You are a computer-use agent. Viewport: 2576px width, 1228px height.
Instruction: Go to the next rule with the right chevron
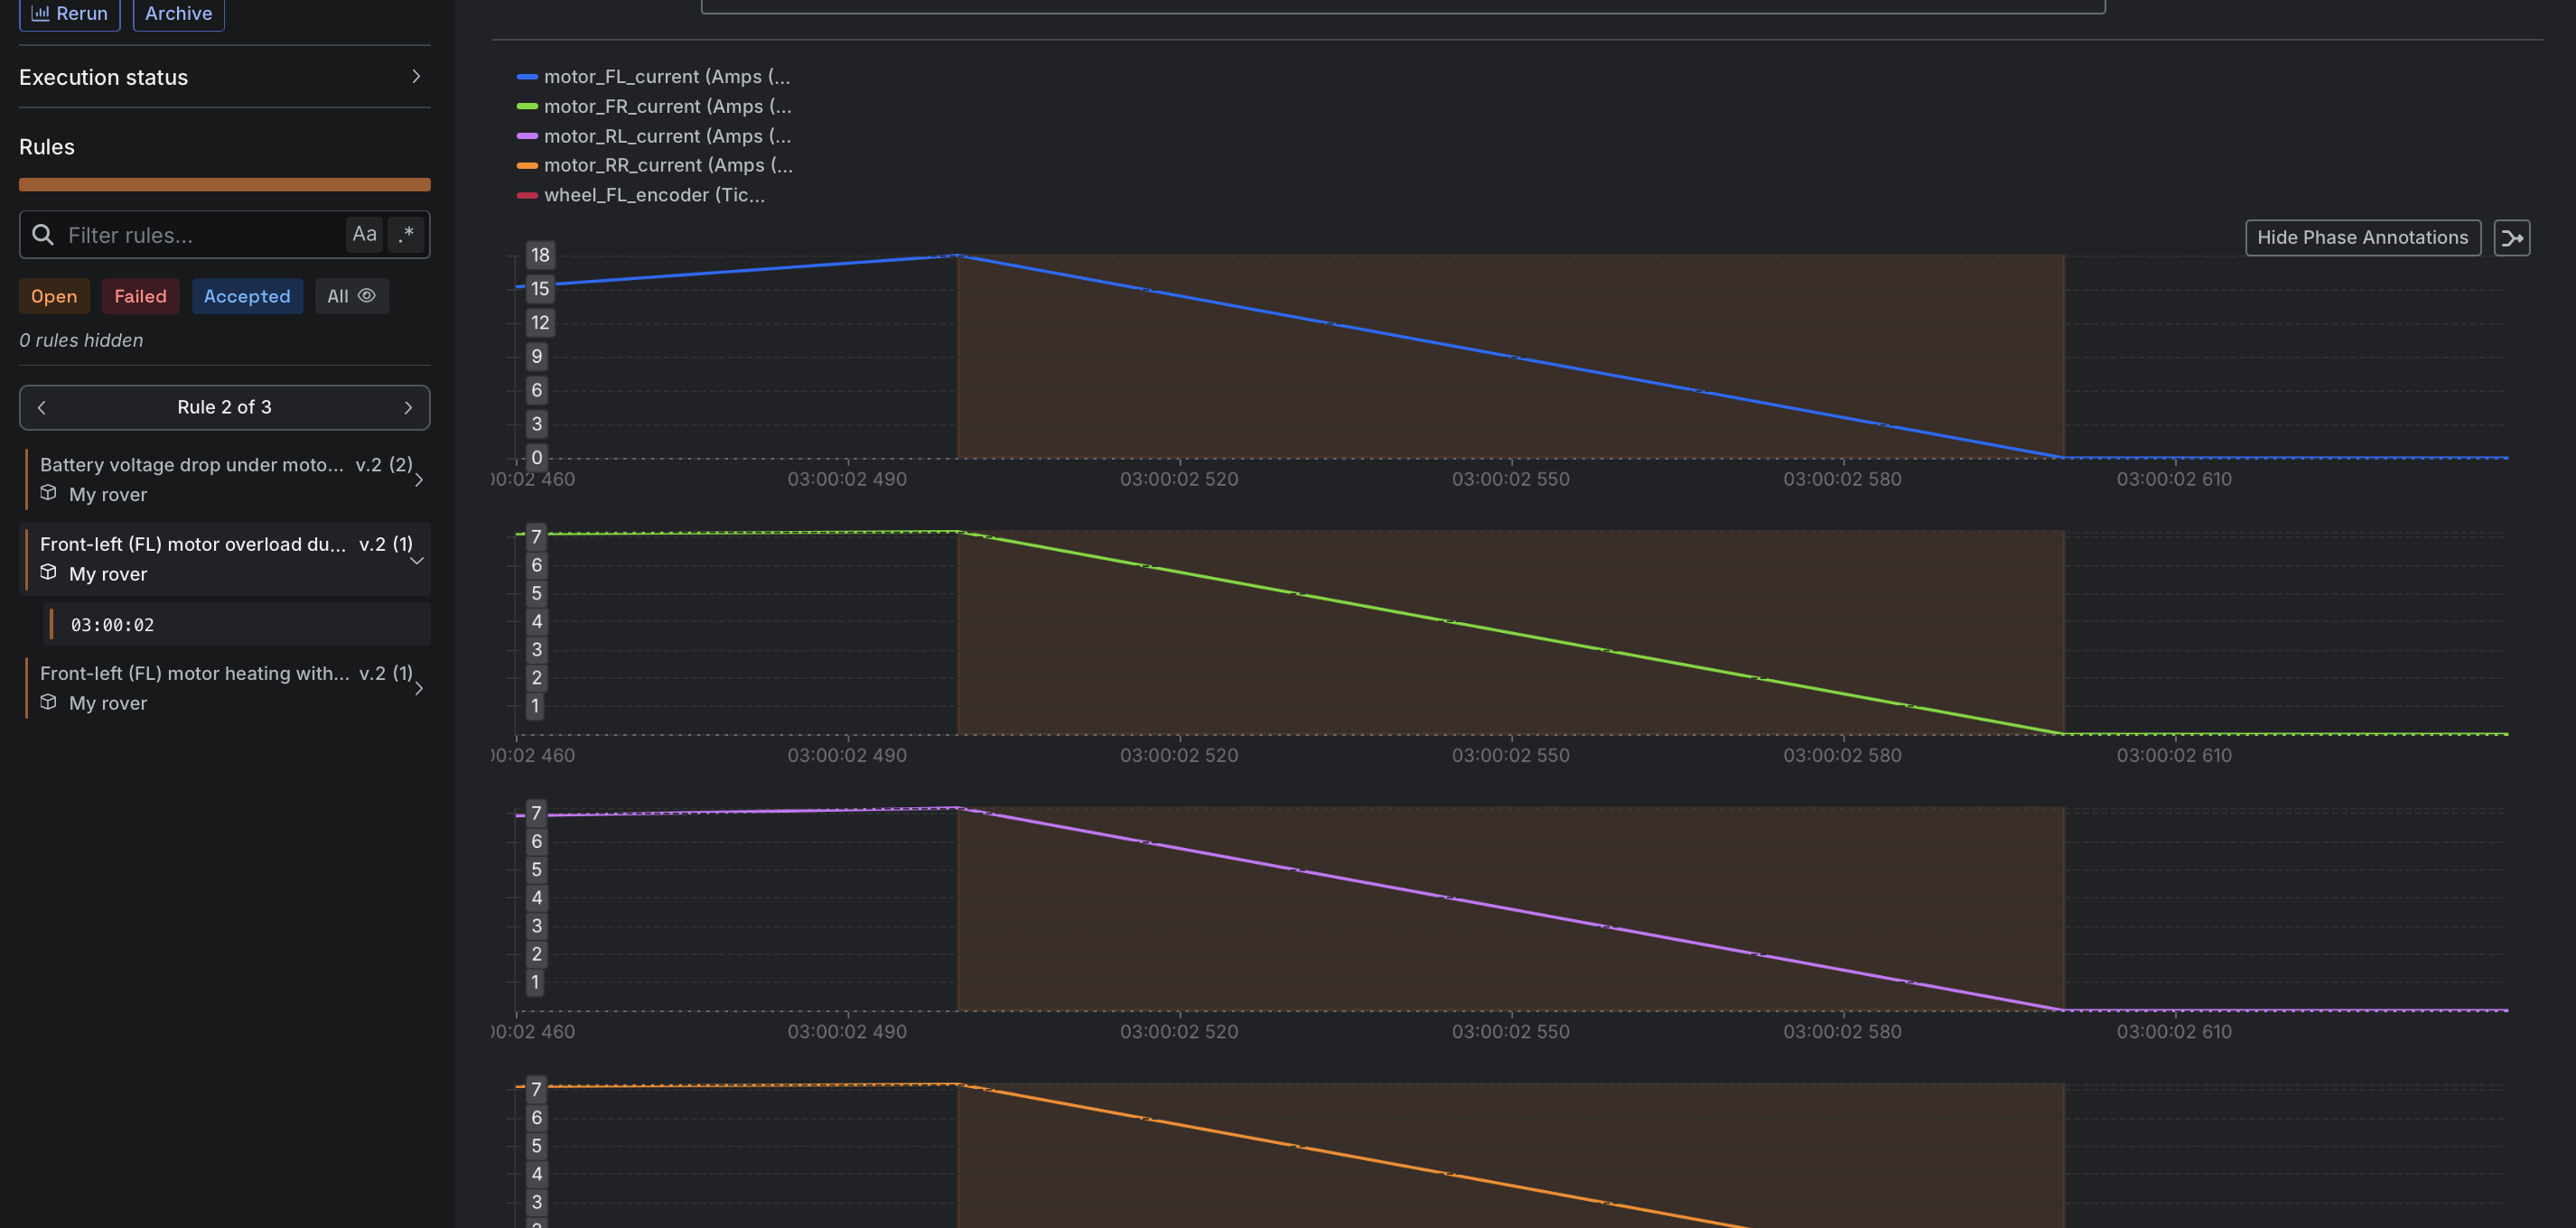tap(408, 408)
